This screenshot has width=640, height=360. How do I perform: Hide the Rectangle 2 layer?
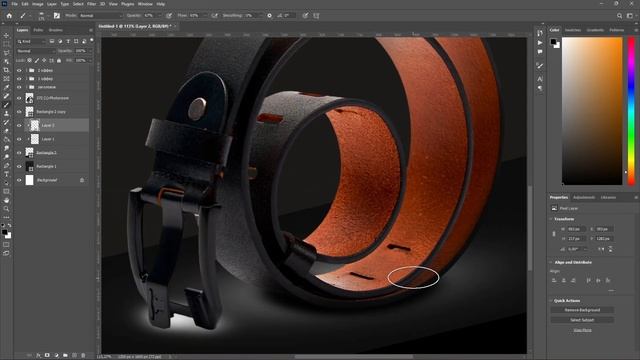19,153
